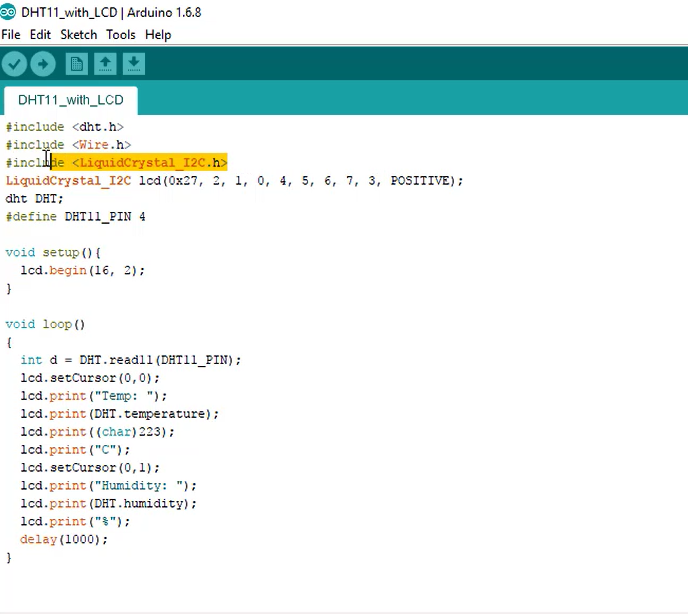The height and width of the screenshot is (614, 688).
Task: Click the Arduino logo in title bar
Action: pos(9,13)
